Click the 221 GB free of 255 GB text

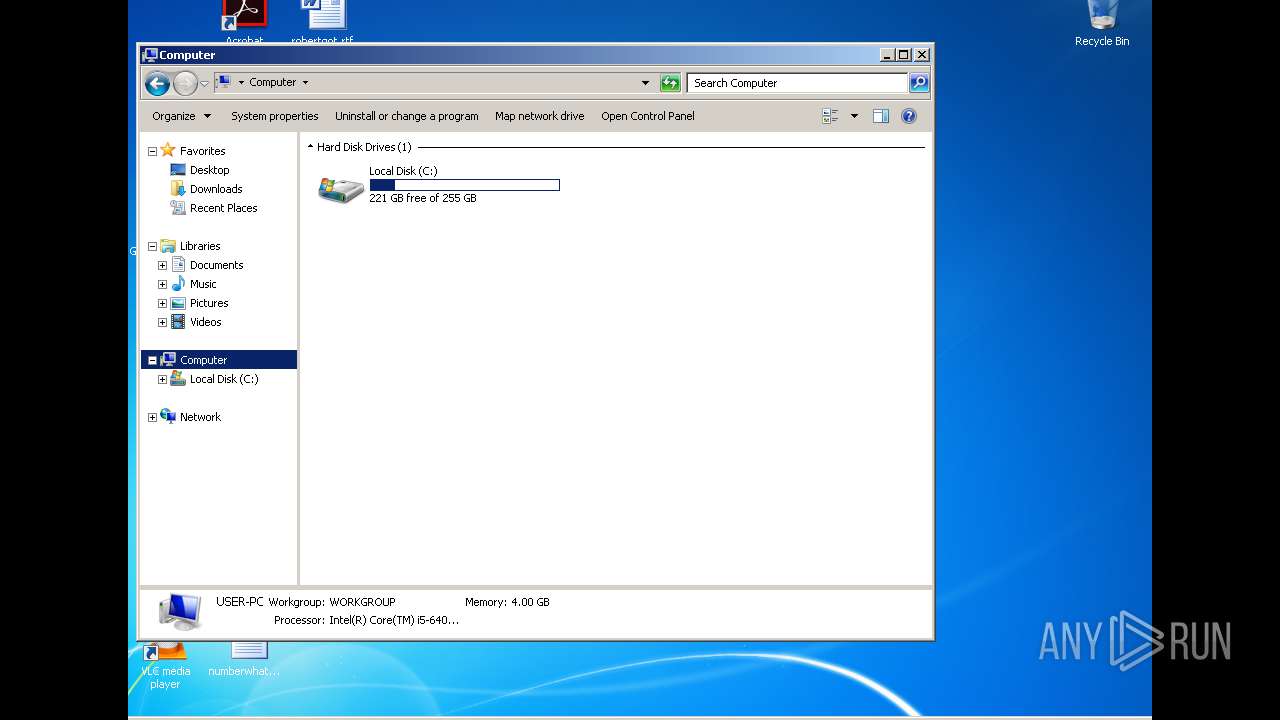[423, 198]
